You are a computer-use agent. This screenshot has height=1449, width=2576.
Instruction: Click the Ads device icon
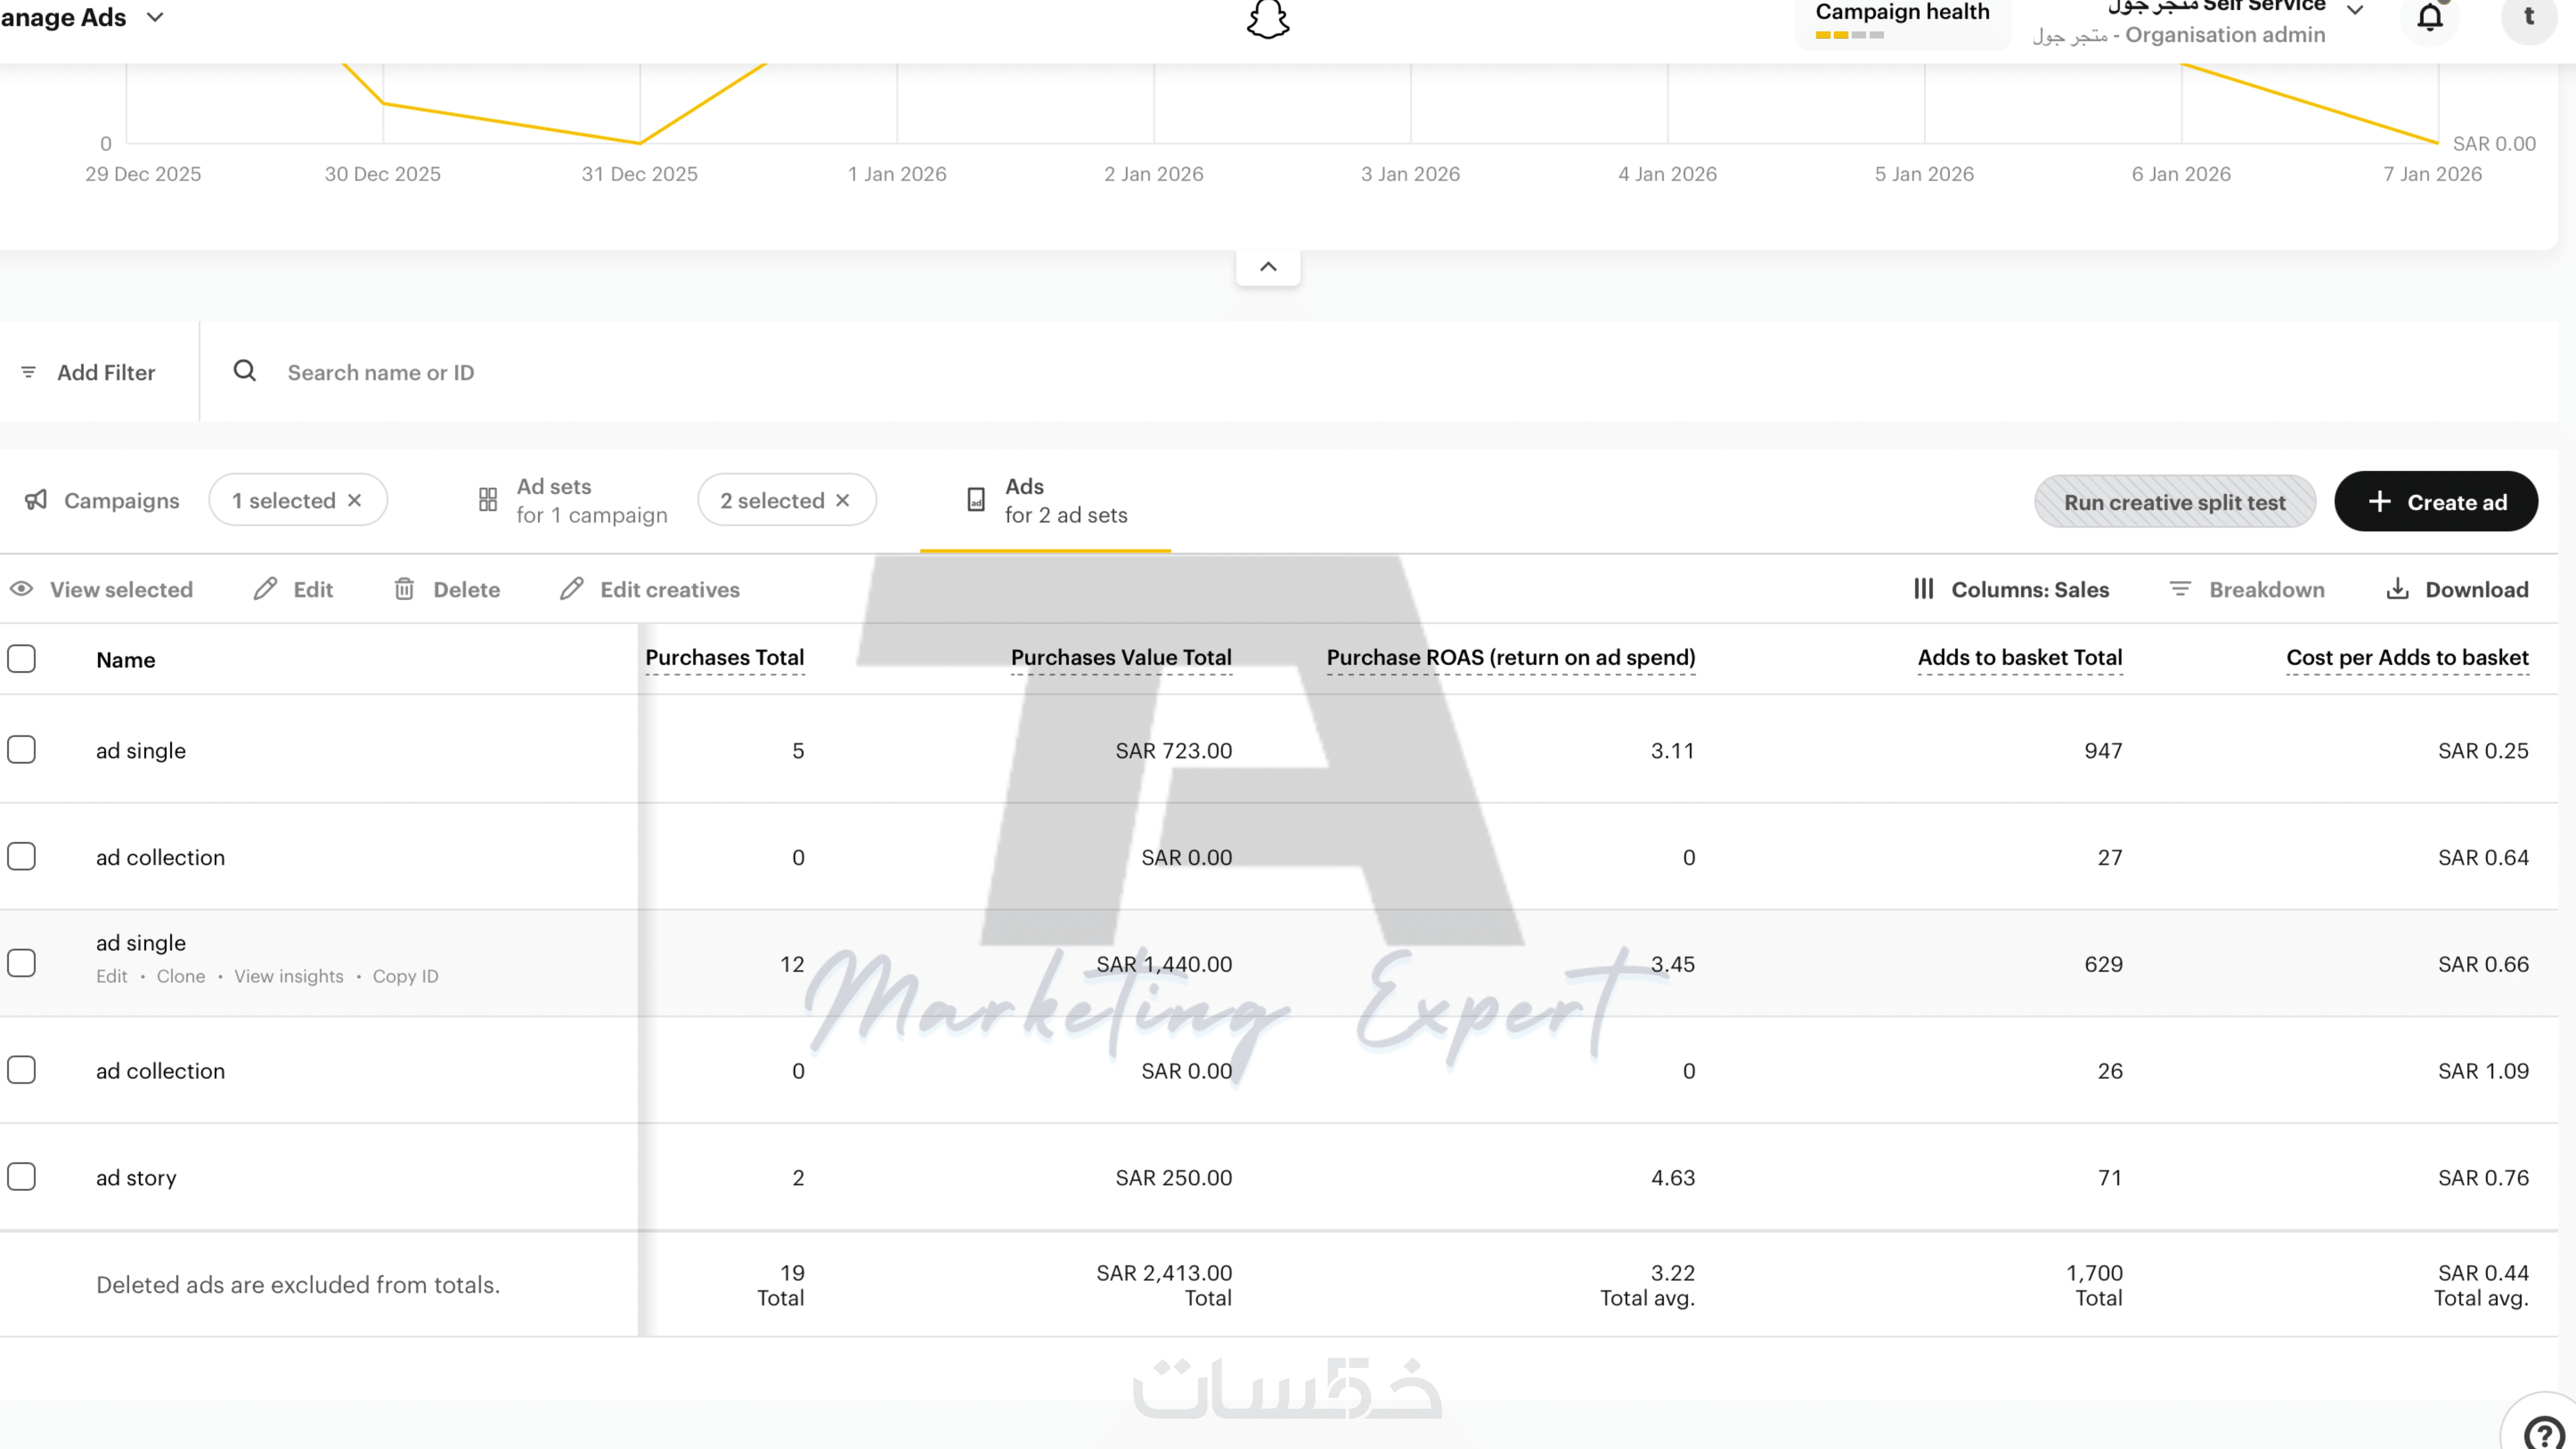tap(976, 500)
